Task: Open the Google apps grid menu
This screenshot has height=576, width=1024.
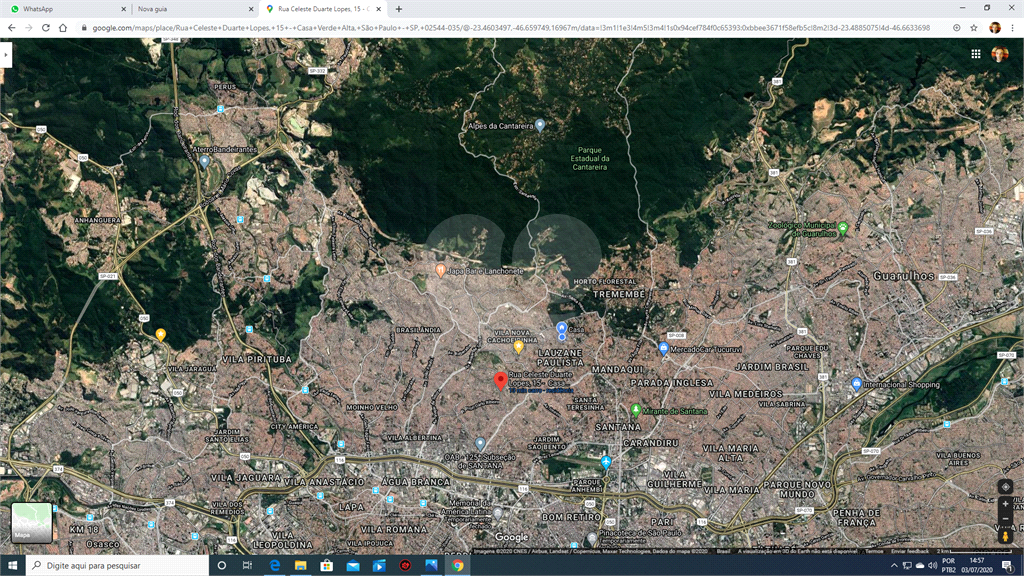Action: pyautogui.click(x=976, y=54)
